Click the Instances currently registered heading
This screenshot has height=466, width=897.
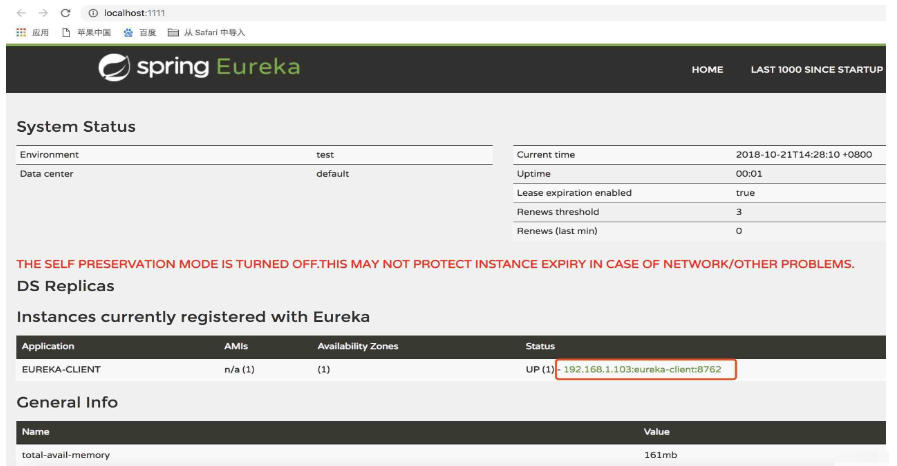point(193,317)
